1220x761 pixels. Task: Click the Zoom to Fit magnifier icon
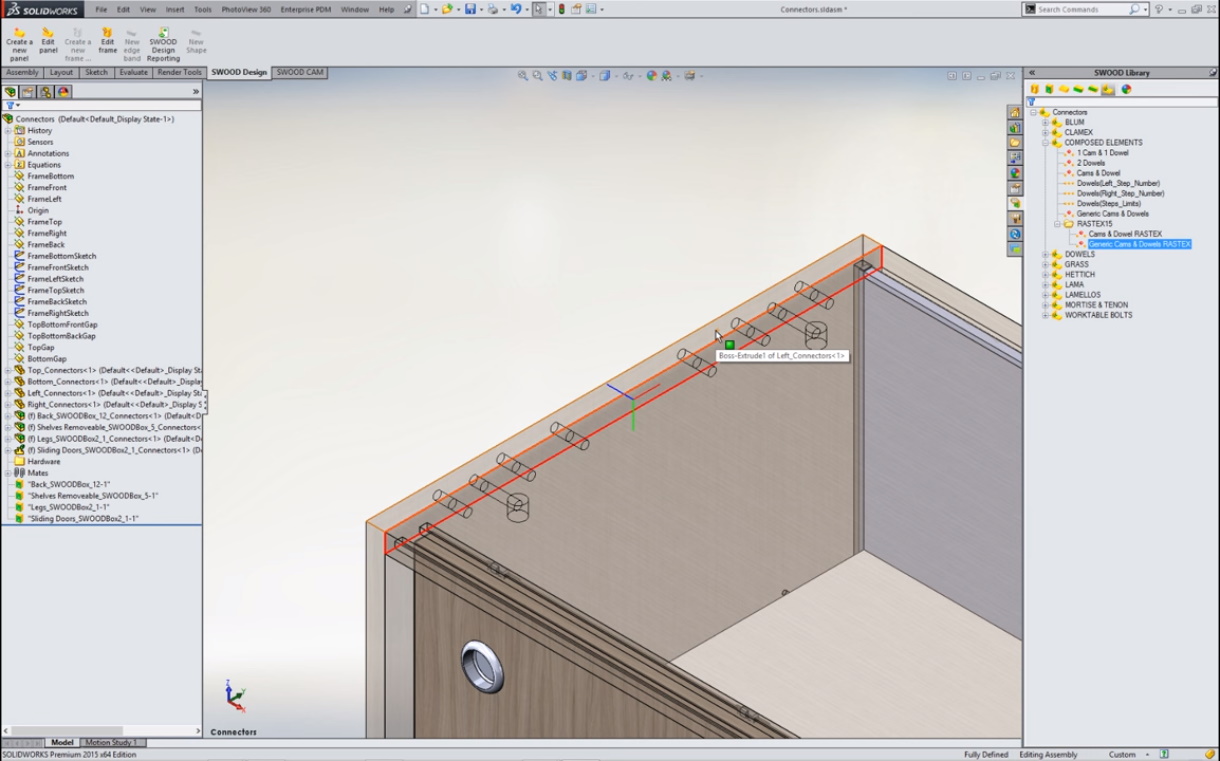pos(522,75)
